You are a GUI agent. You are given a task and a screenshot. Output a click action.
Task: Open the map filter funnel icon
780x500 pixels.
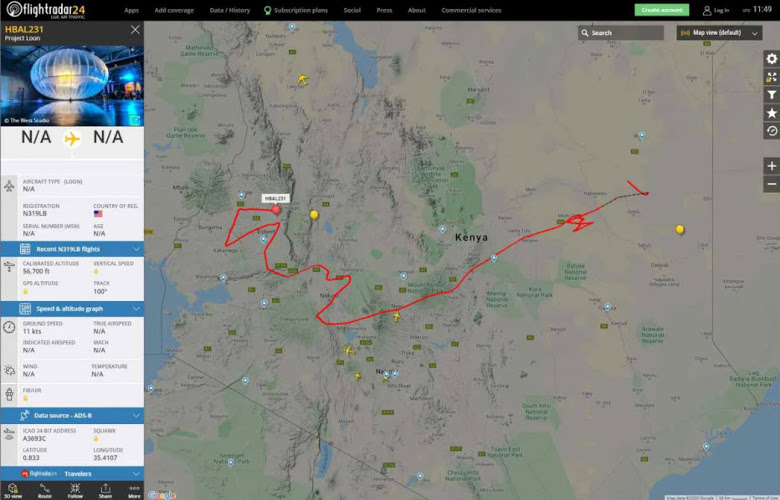(x=772, y=95)
